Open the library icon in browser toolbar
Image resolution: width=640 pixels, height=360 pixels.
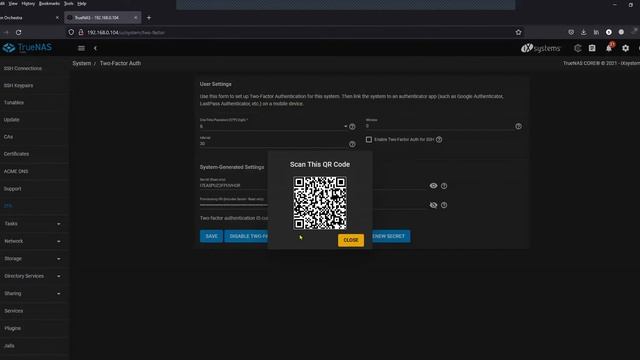(x=596, y=32)
